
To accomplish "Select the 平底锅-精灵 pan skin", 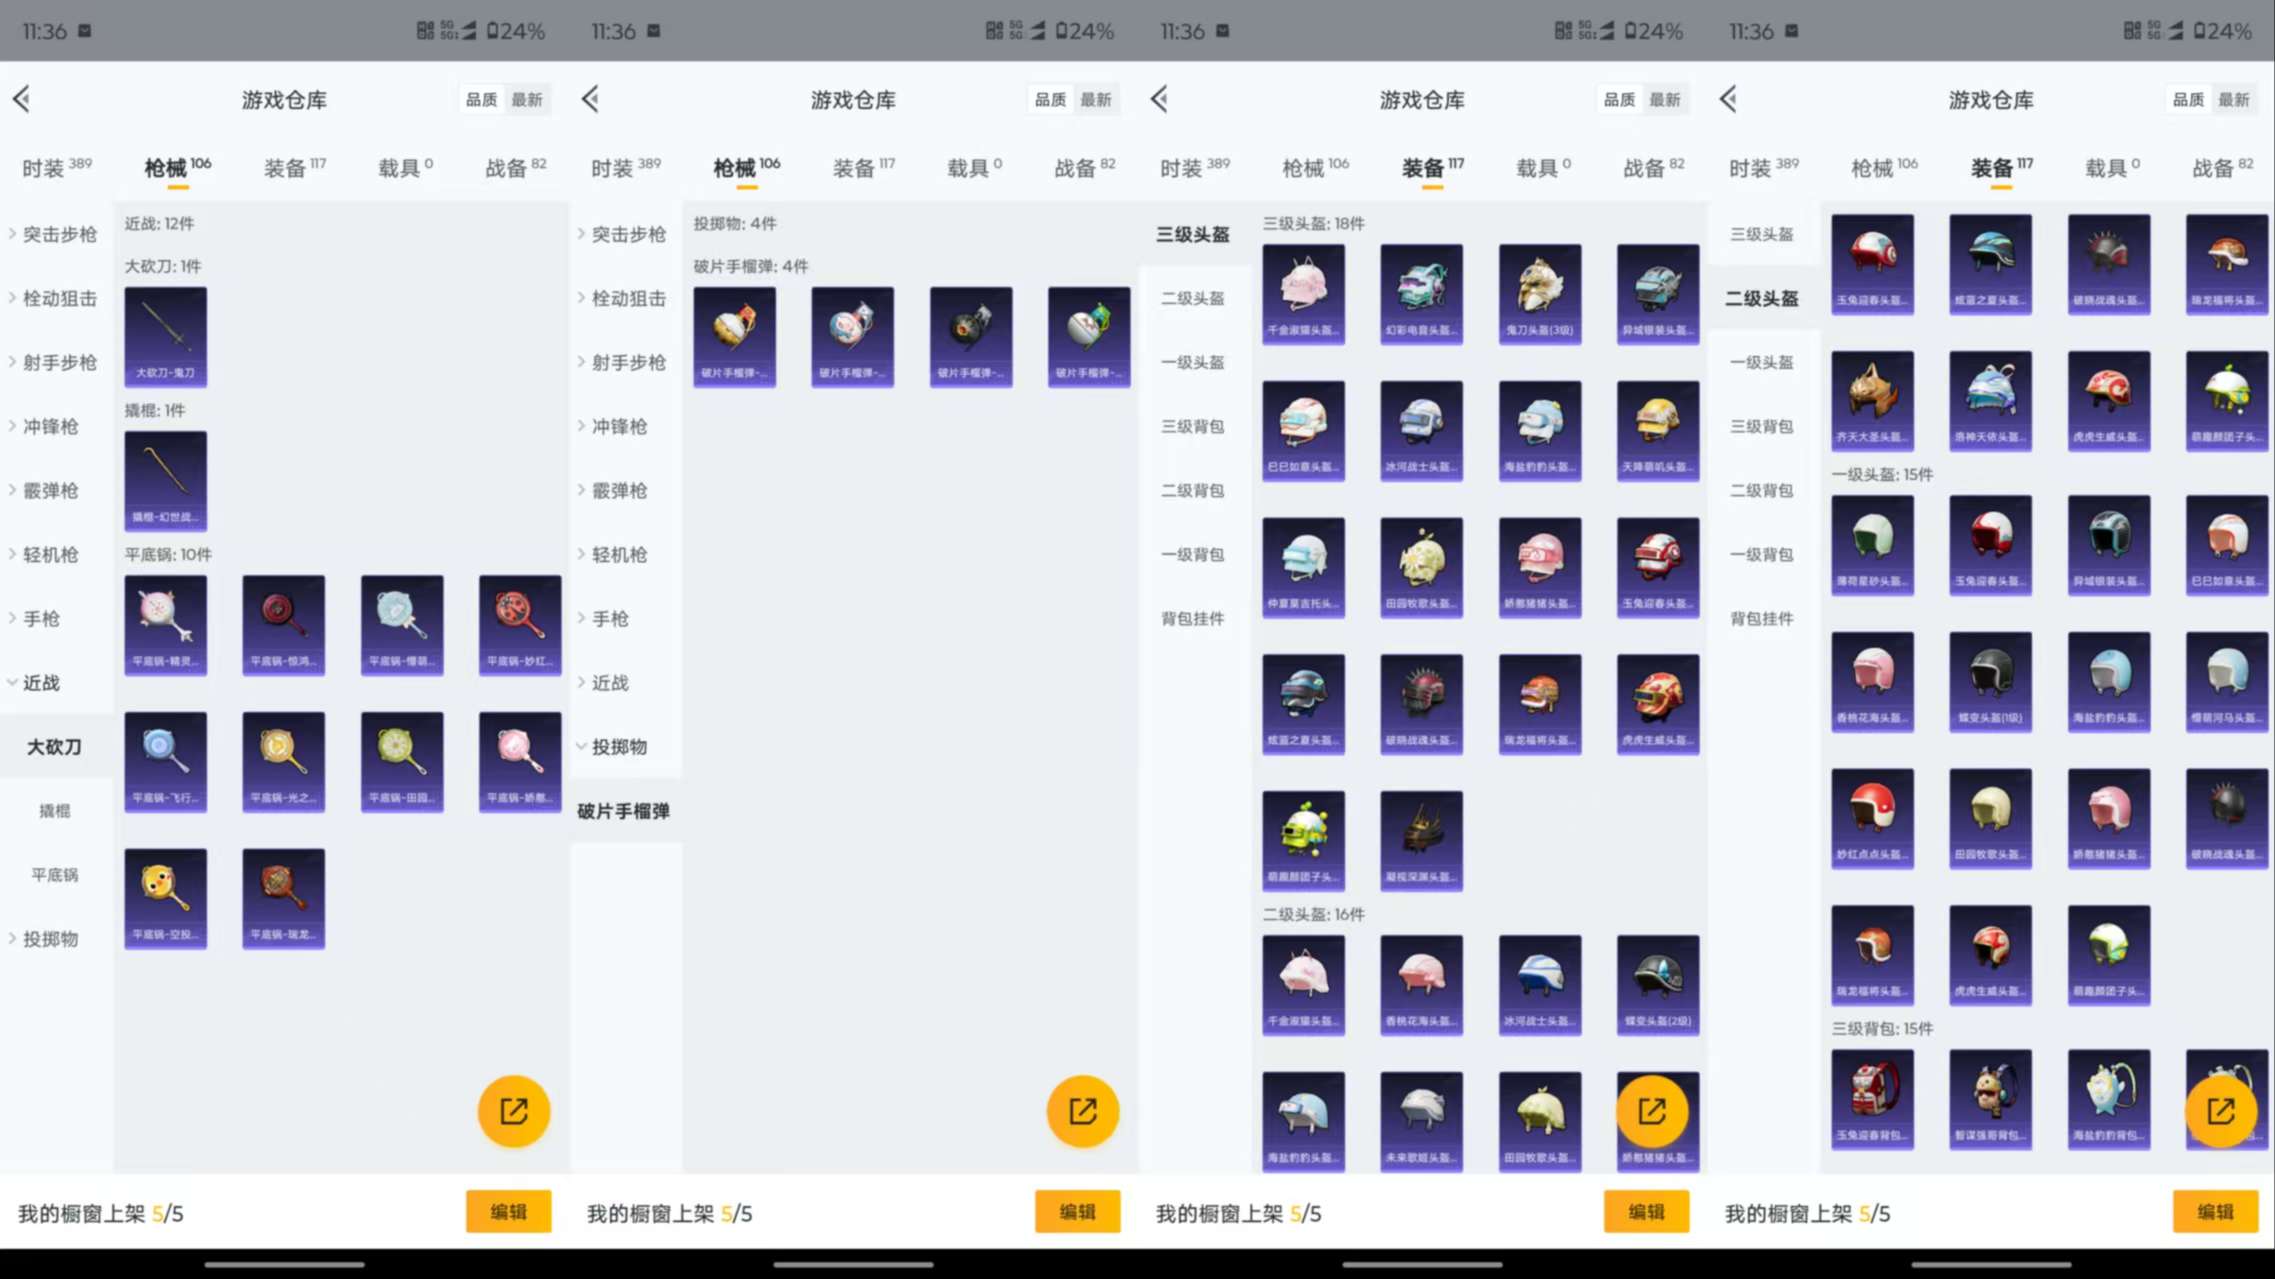I will (165, 624).
